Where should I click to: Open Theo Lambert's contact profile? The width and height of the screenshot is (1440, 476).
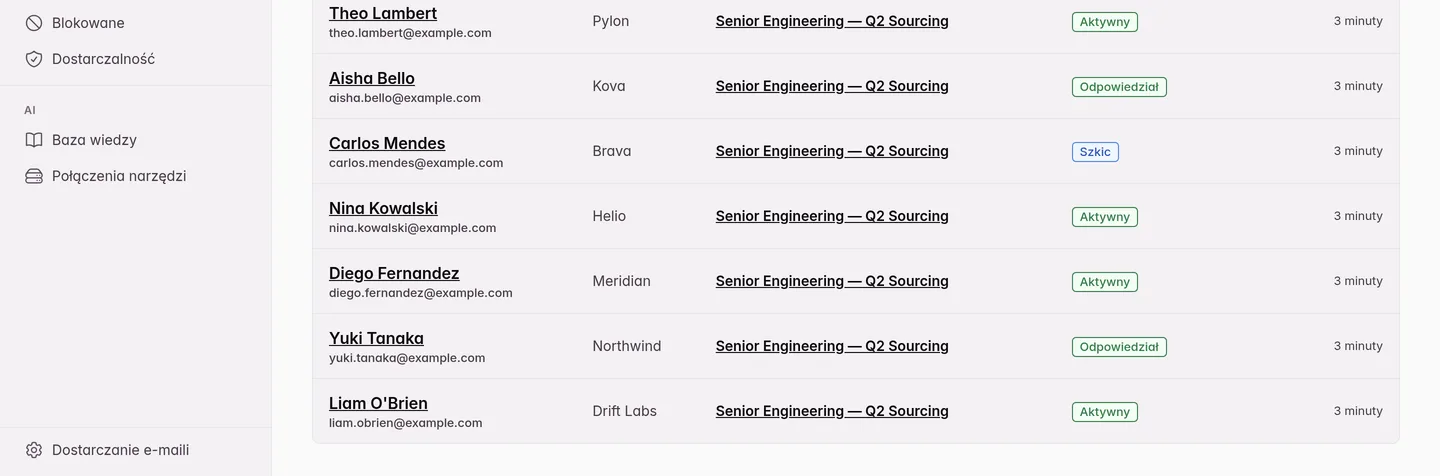(x=383, y=13)
